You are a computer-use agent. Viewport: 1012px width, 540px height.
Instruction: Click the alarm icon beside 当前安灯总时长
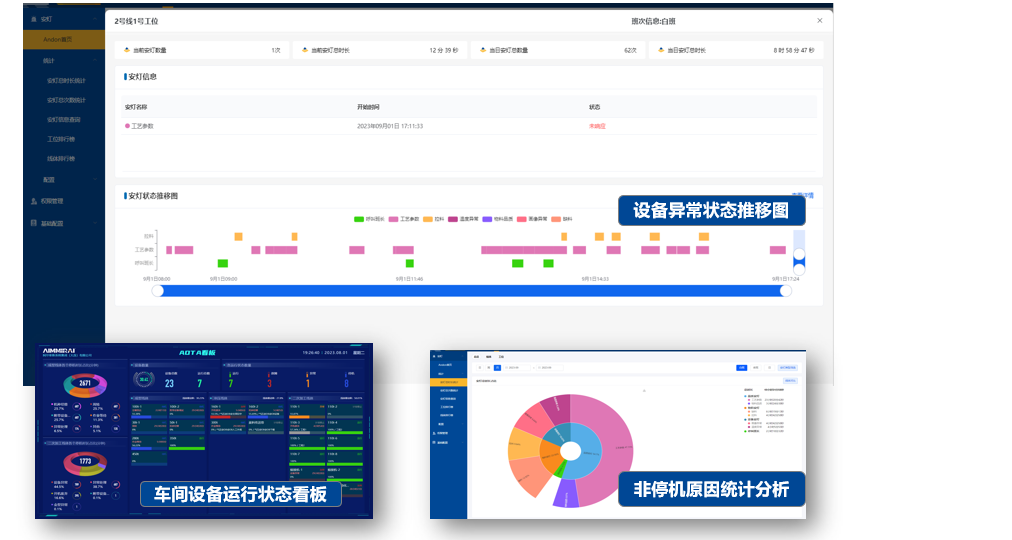(x=302, y=50)
